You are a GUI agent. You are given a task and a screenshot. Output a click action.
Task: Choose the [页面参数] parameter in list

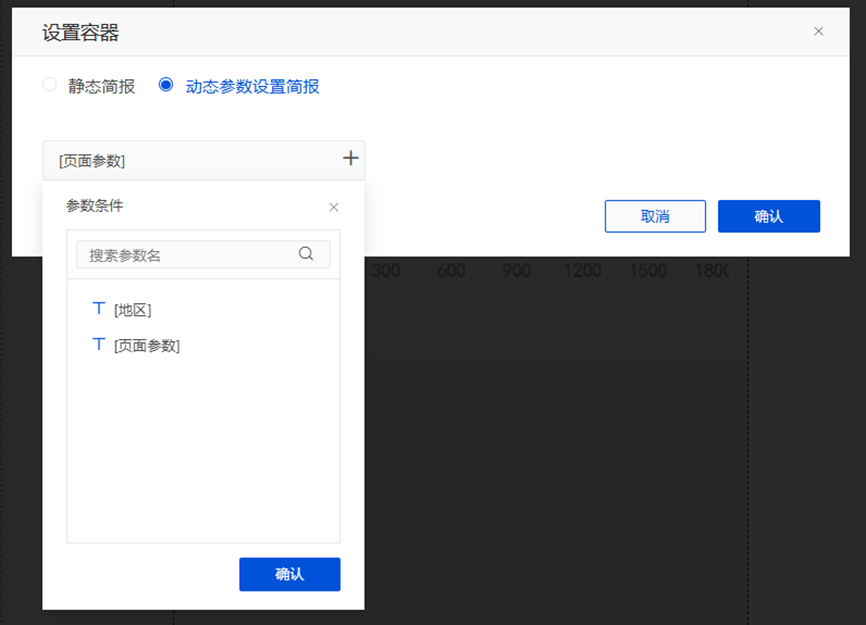click(147, 346)
